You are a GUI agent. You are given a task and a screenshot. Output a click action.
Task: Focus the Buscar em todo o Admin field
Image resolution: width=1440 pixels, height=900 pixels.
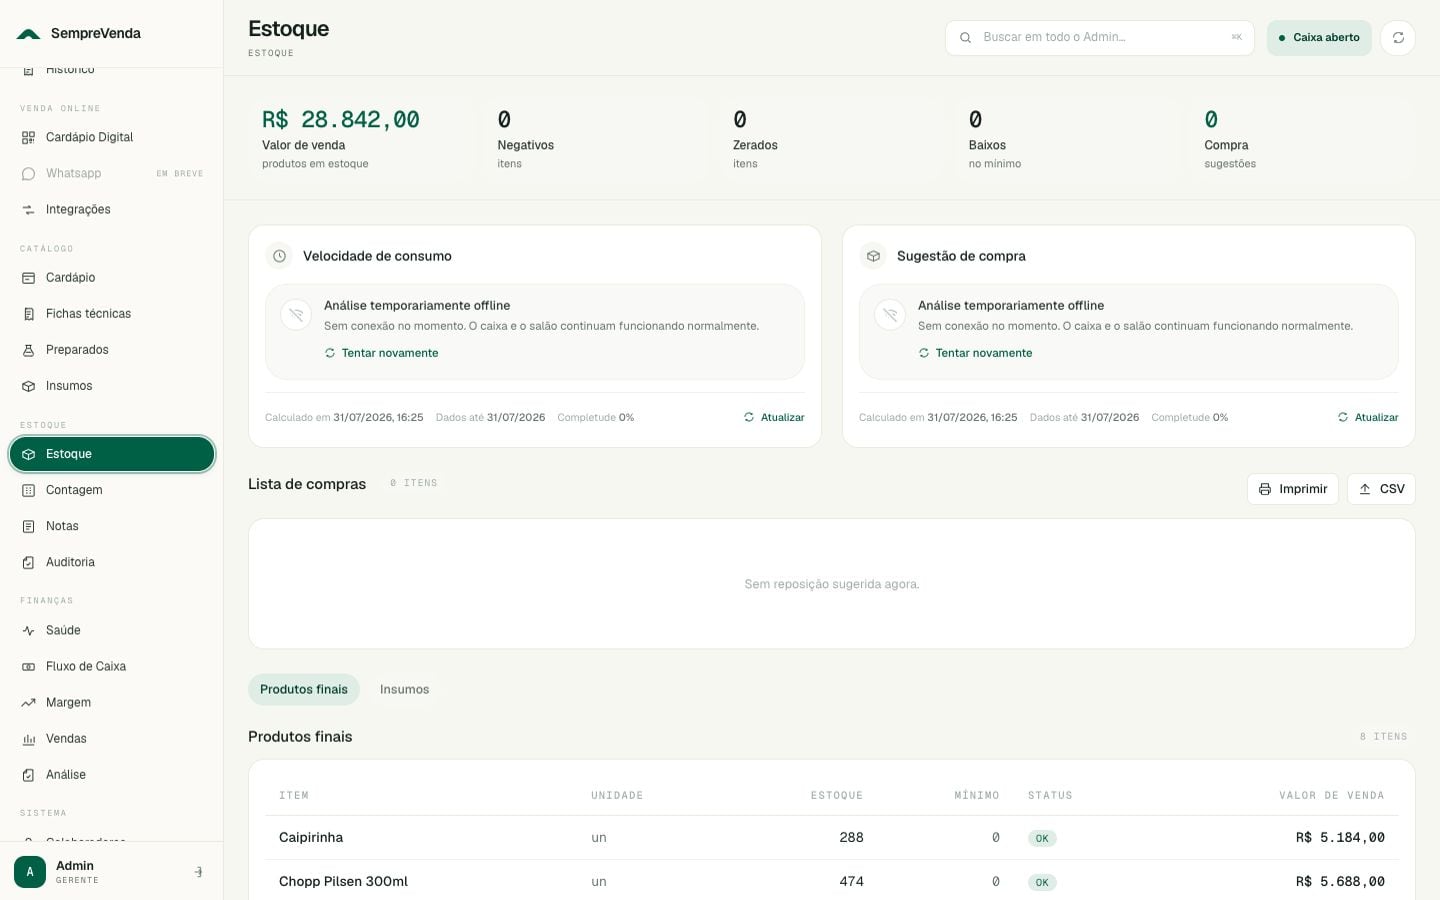(x=1099, y=38)
